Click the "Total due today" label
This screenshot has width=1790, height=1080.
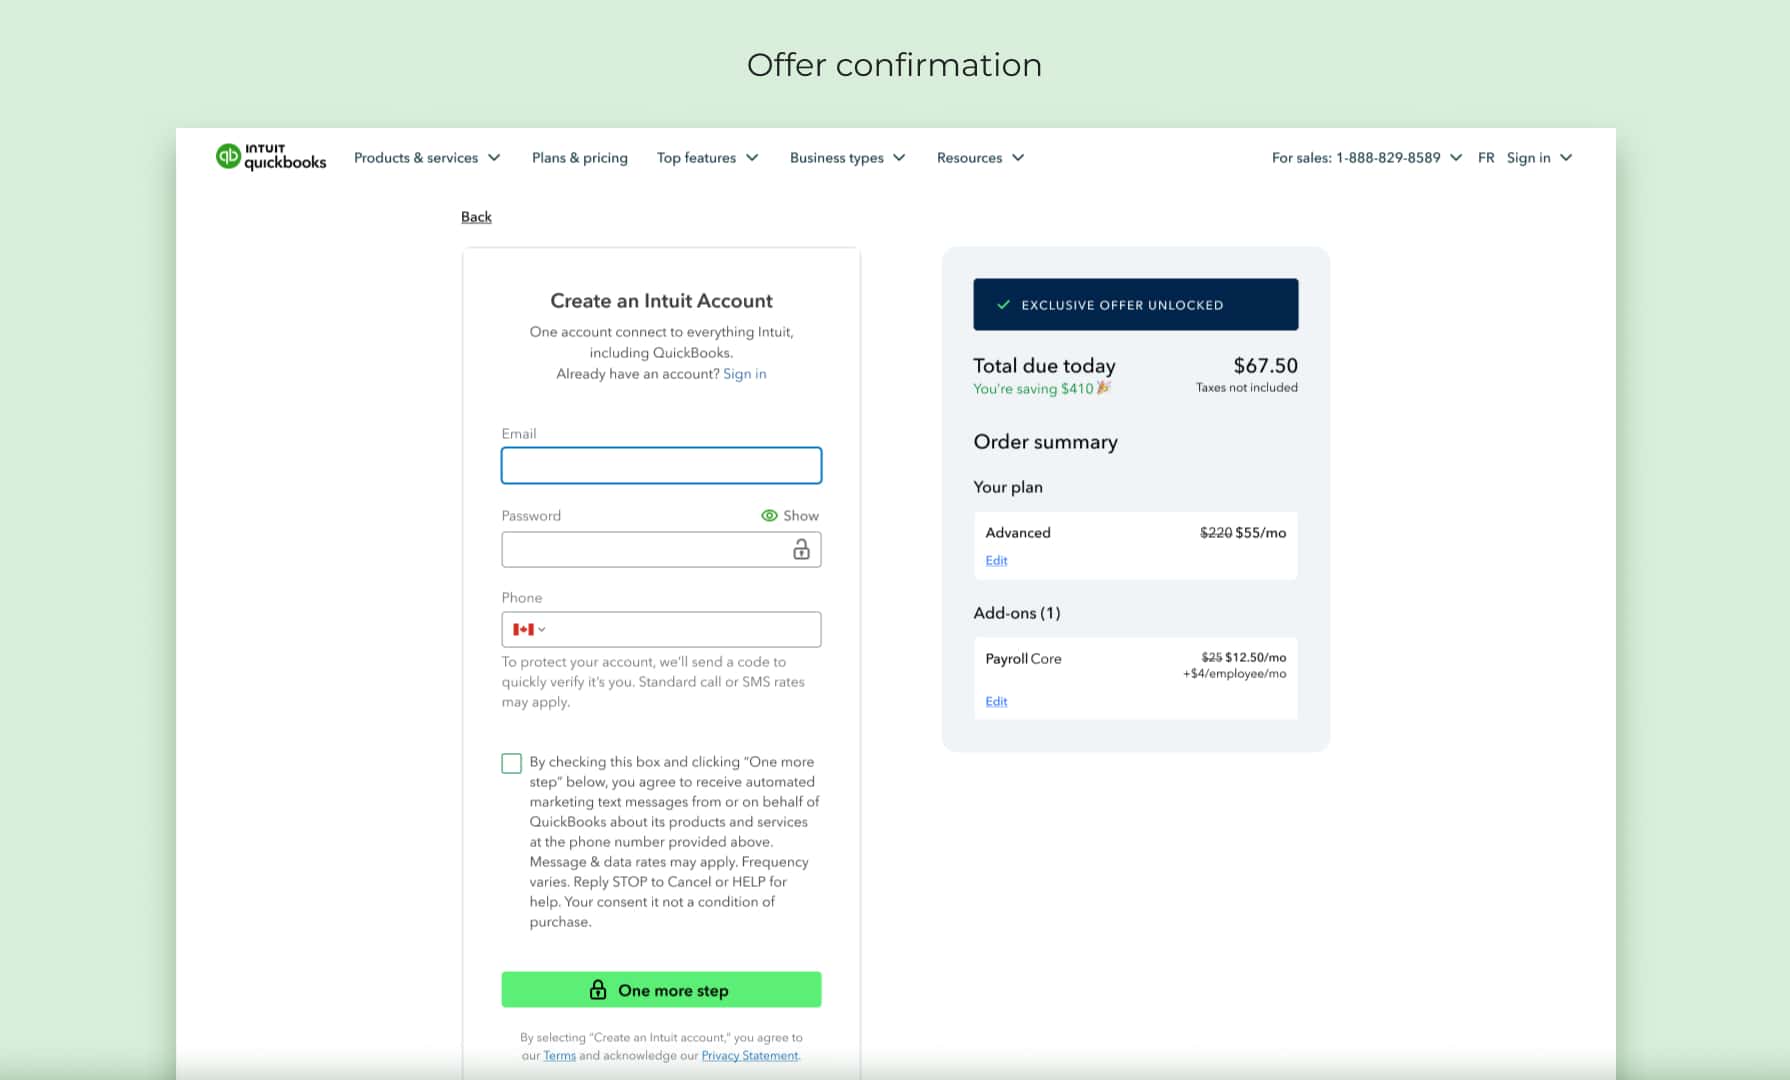[1045, 366]
